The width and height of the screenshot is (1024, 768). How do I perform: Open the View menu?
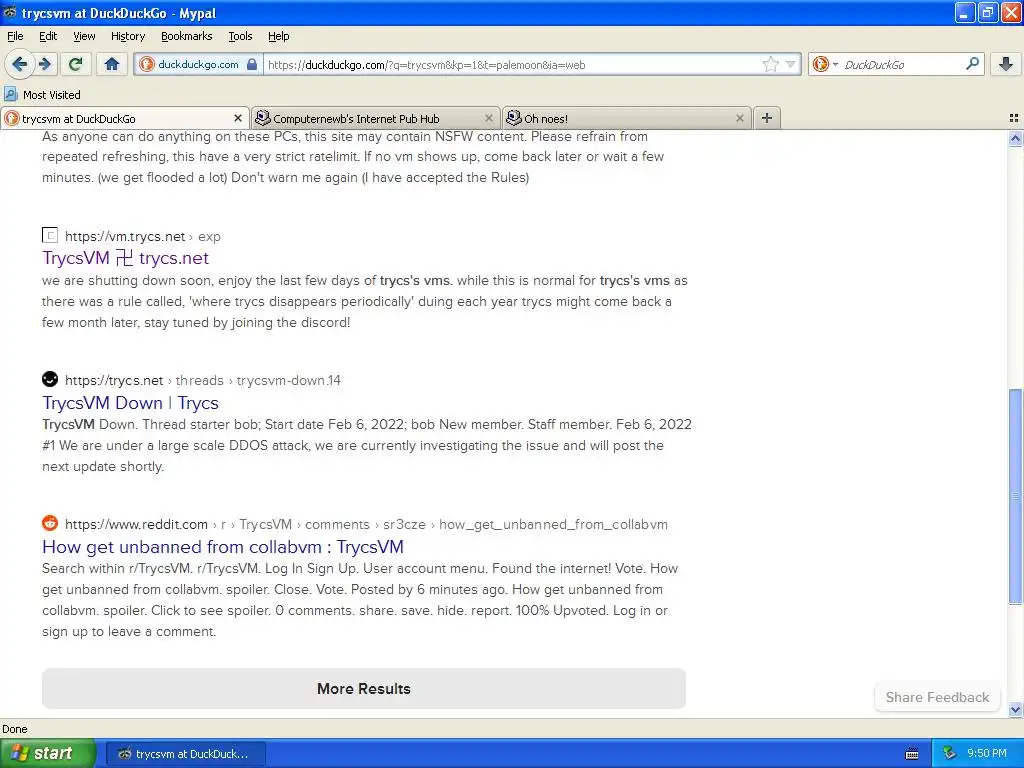coord(84,37)
